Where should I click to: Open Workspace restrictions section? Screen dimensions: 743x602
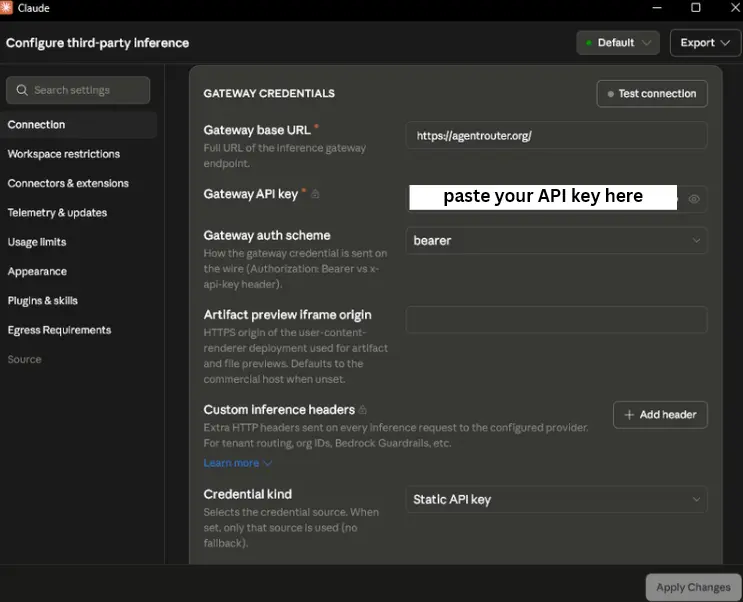(63, 154)
